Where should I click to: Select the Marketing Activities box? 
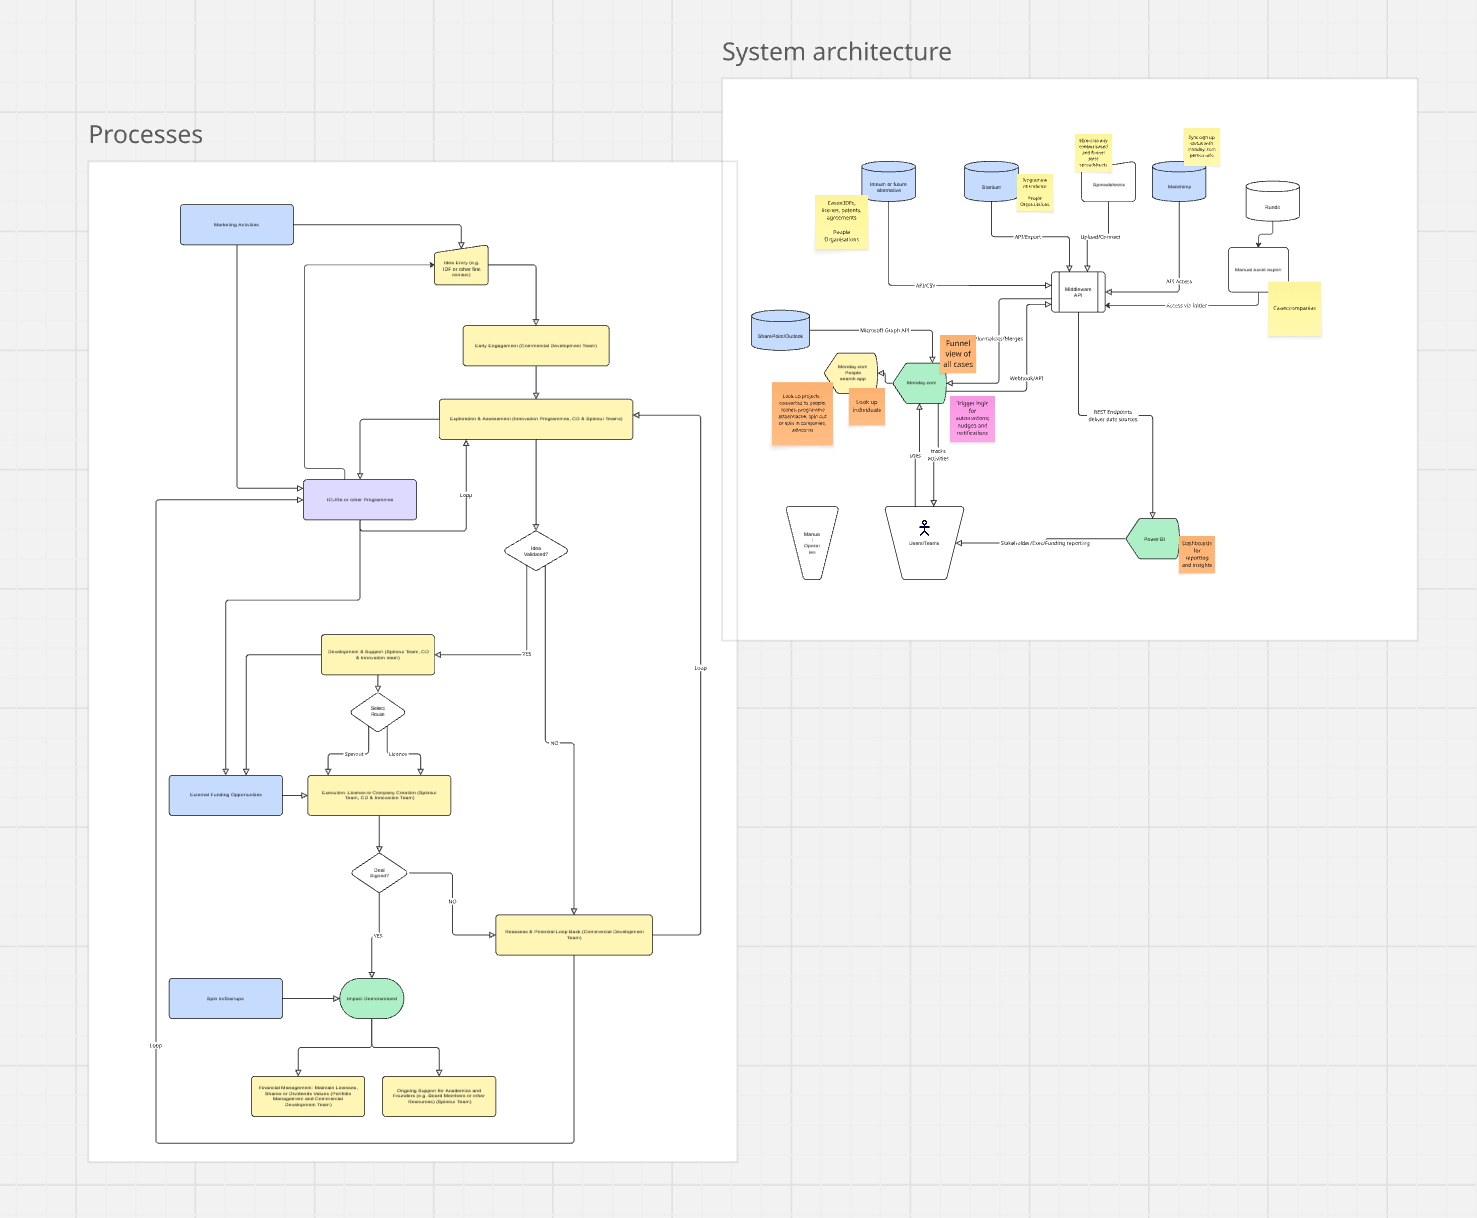point(237,225)
